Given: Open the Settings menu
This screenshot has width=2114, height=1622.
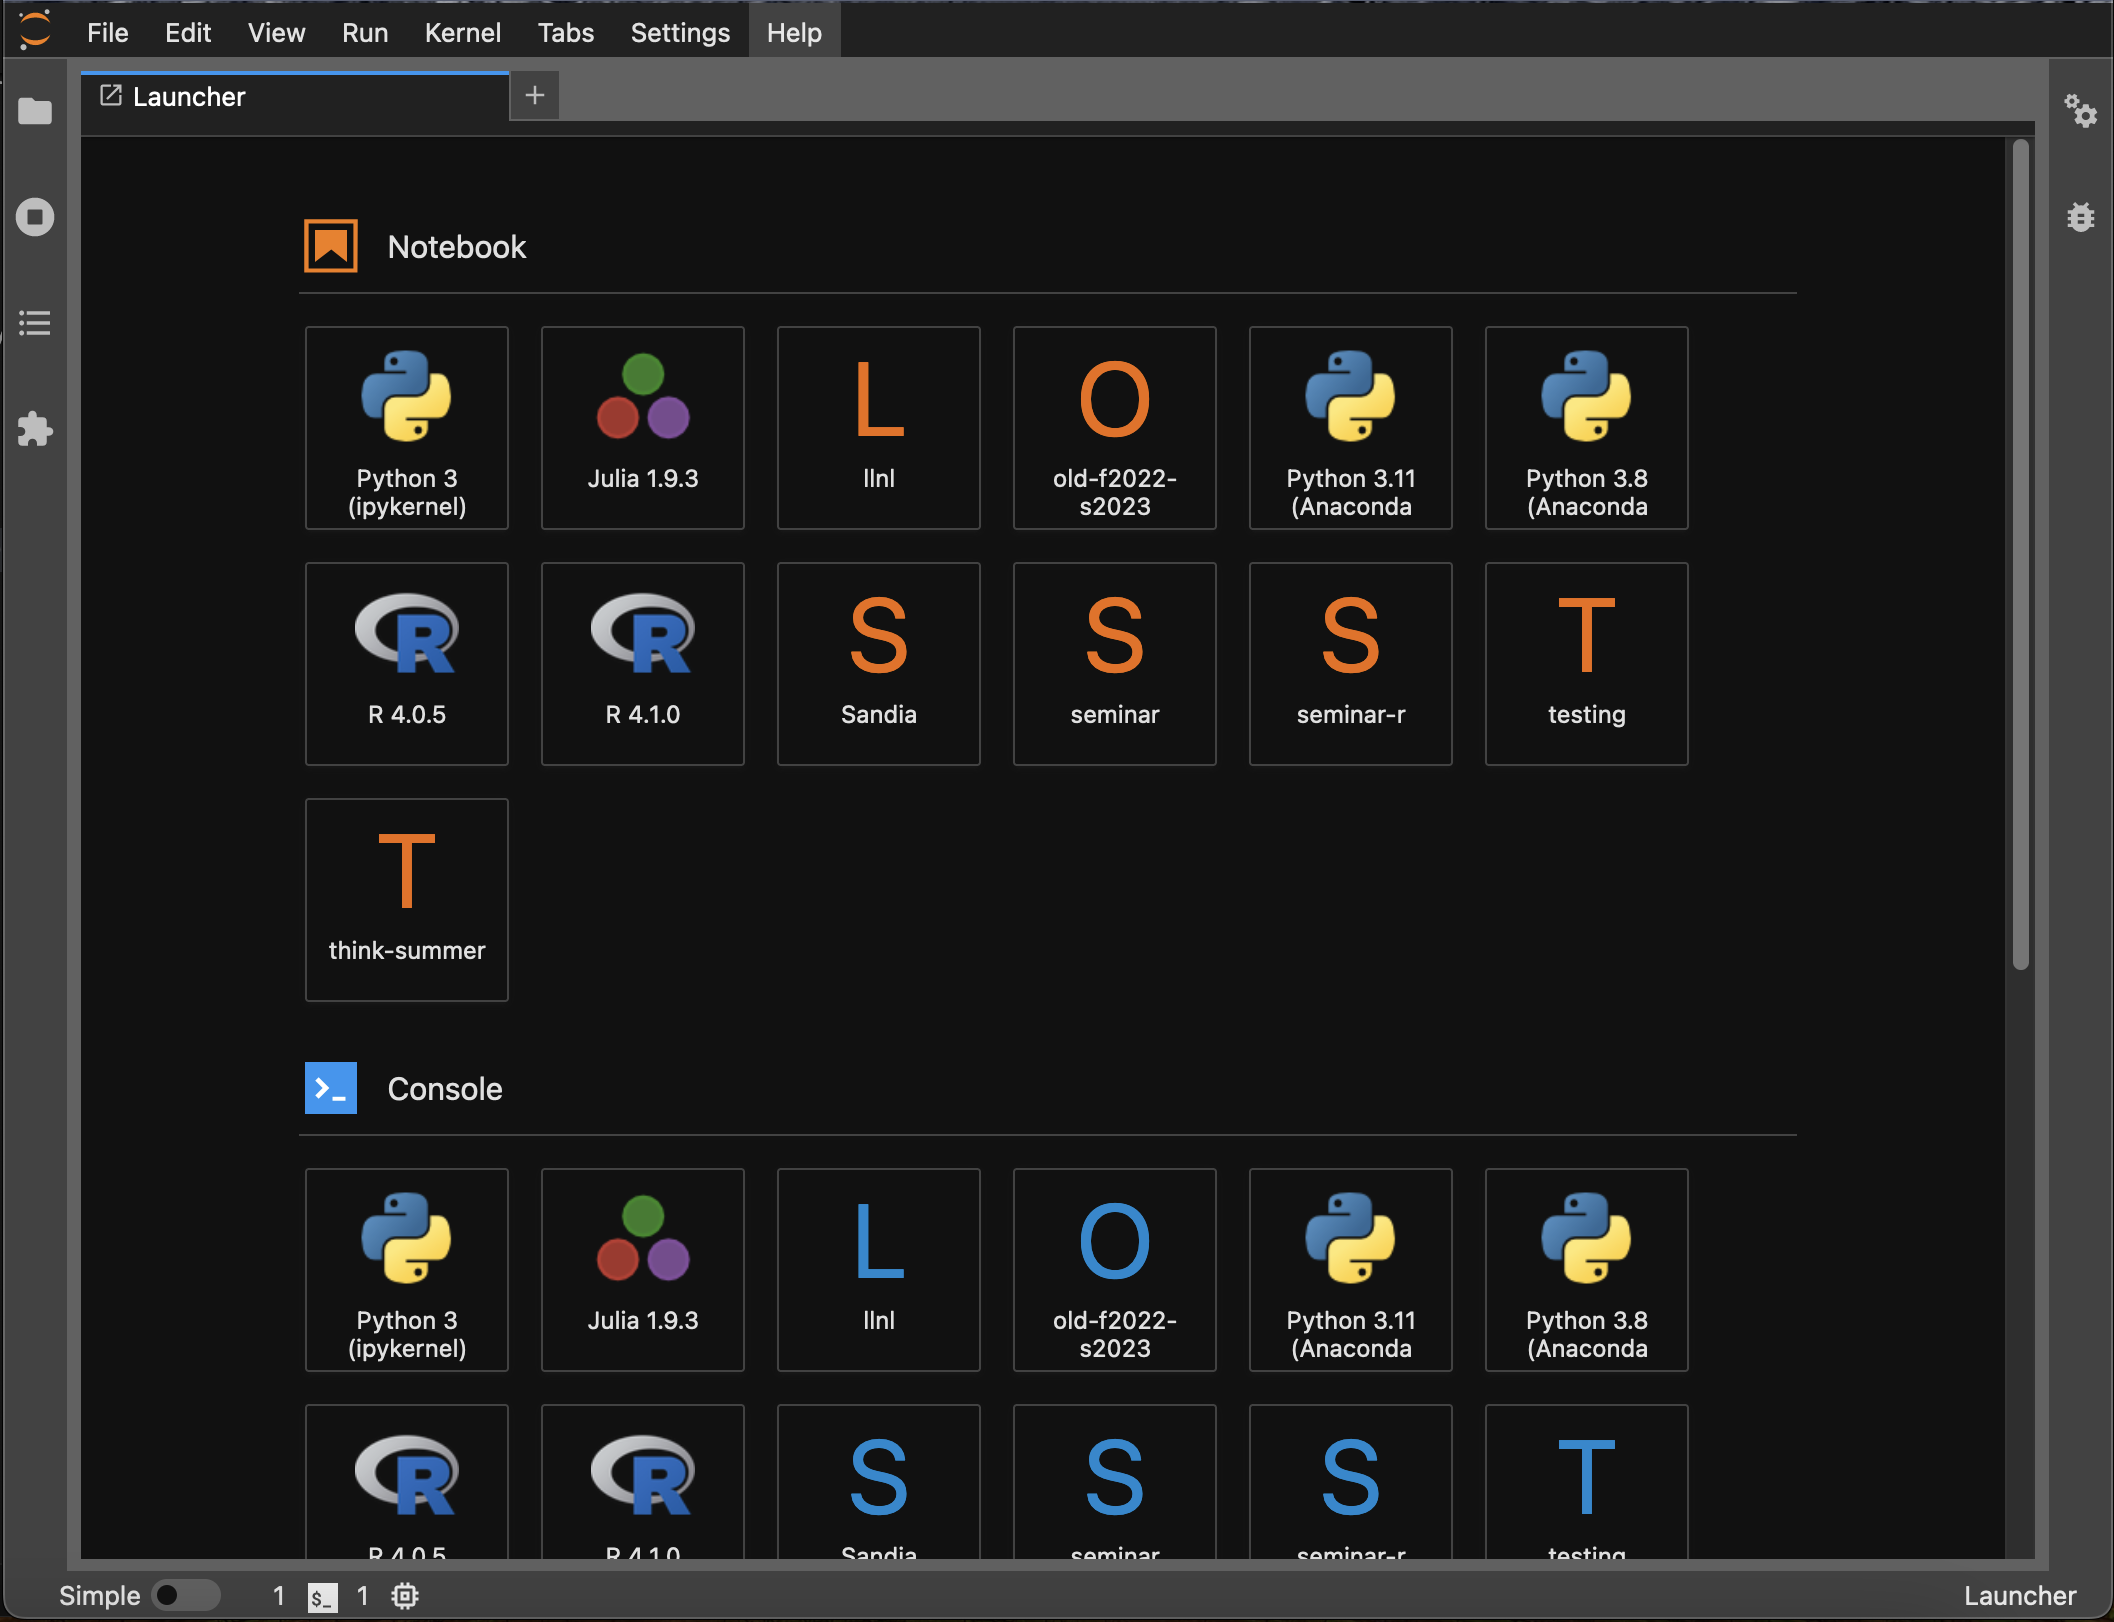Looking at the screenshot, I should pos(680,33).
